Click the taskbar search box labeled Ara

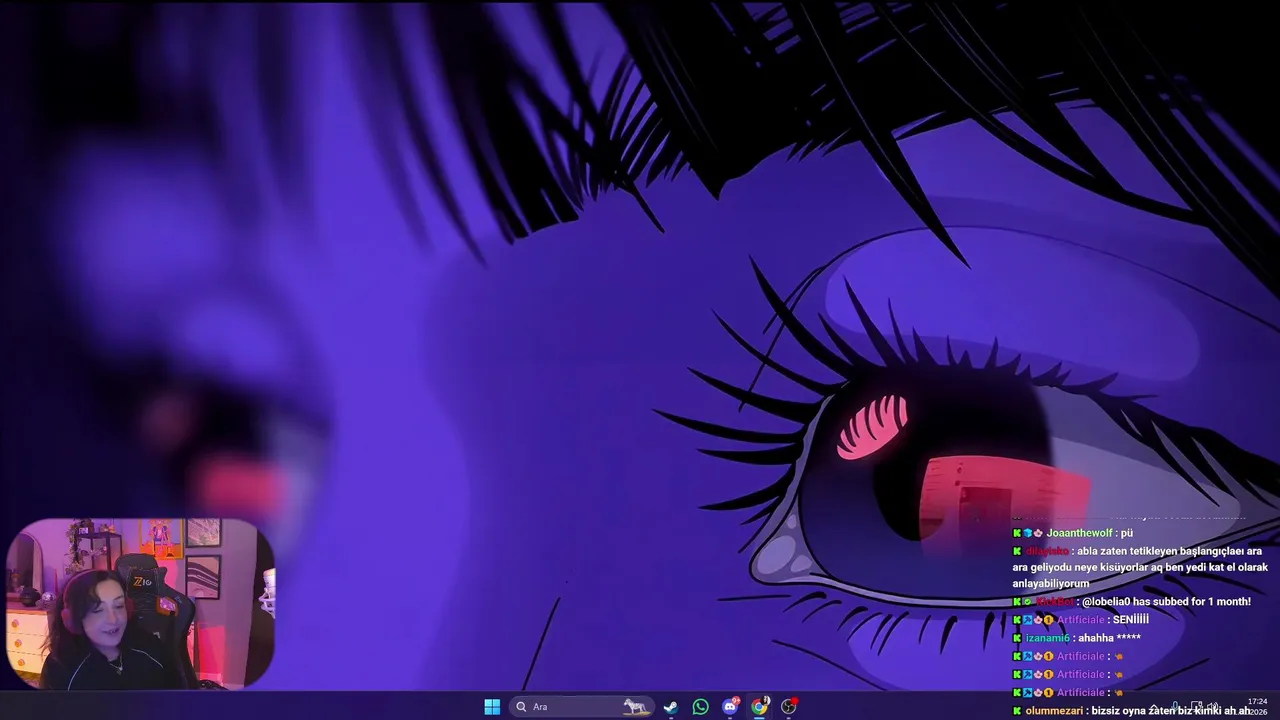[581, 707]
